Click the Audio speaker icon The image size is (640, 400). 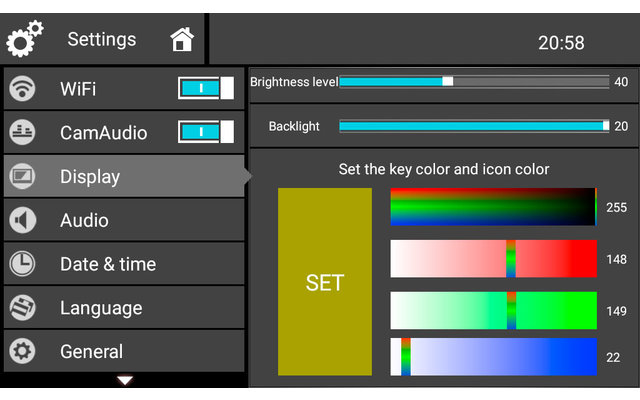21,220
